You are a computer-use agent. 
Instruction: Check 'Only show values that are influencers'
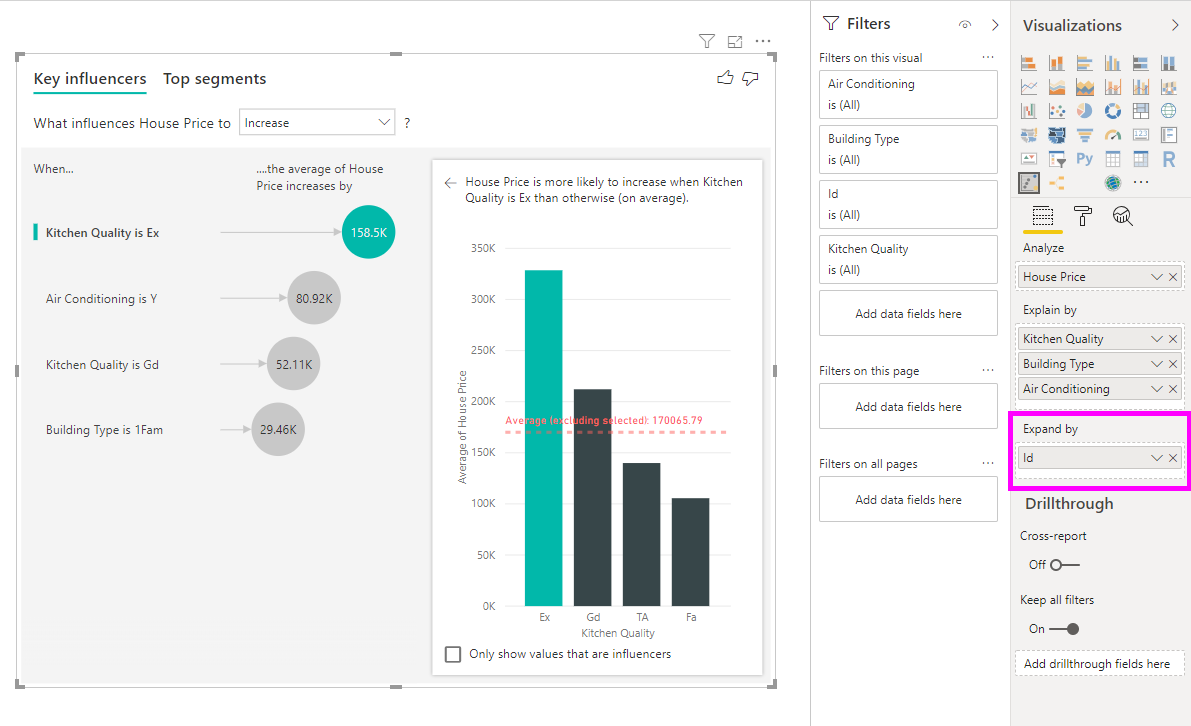click(x=453, y=654)
